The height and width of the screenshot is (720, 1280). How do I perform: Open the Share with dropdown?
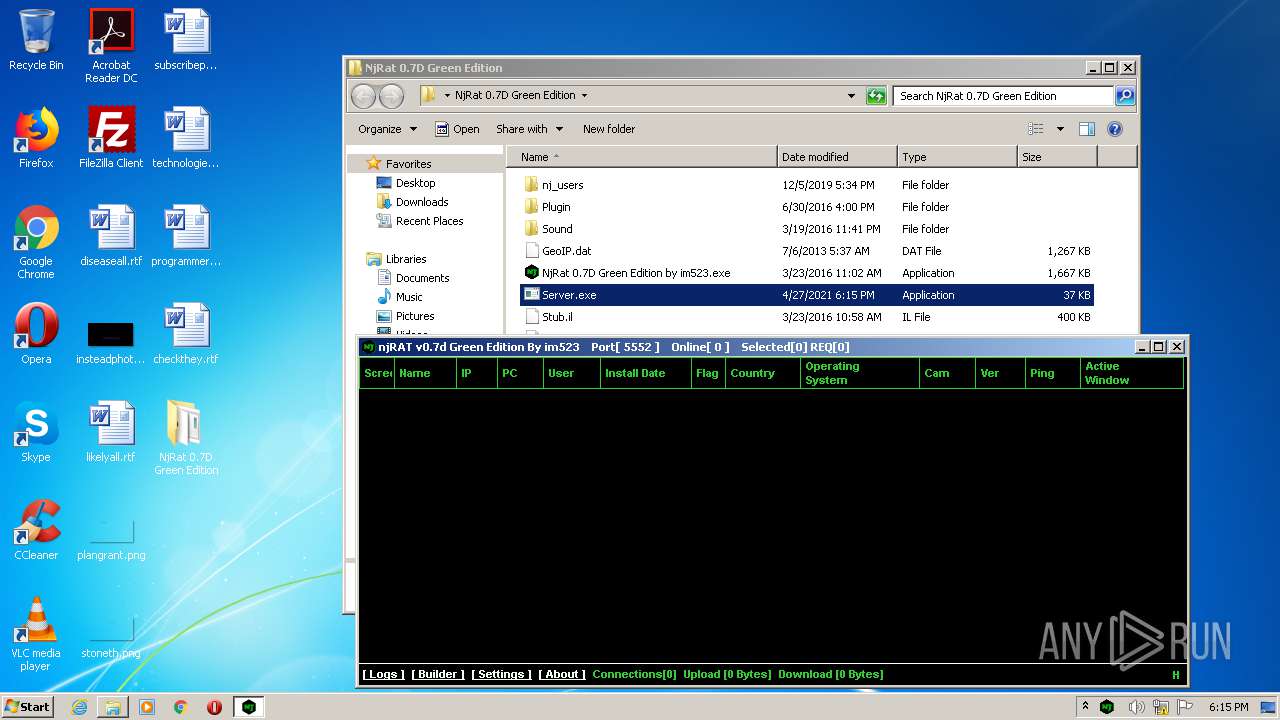pos(530,129)
